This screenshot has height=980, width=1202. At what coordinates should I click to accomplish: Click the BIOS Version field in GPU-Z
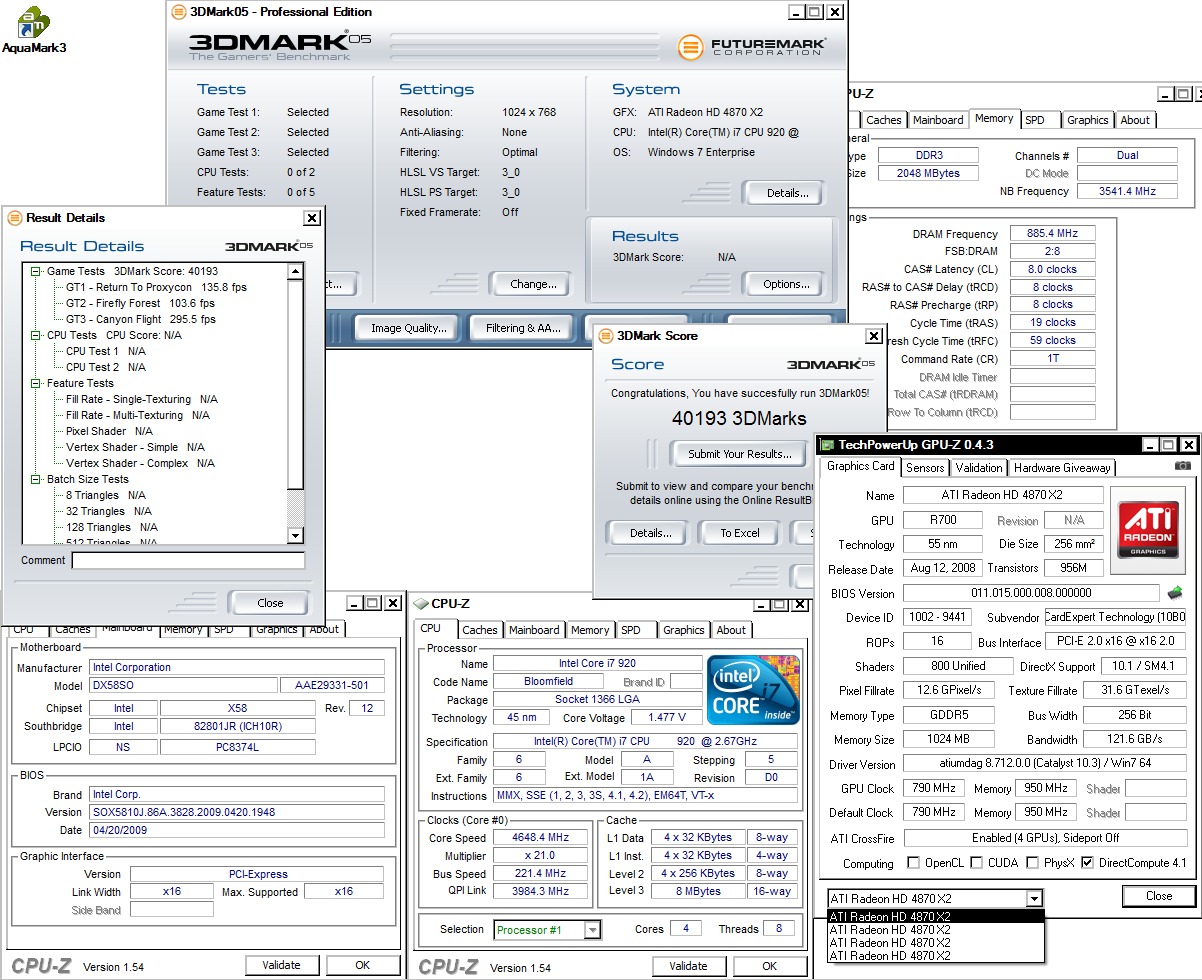[x=1031, y=593]
